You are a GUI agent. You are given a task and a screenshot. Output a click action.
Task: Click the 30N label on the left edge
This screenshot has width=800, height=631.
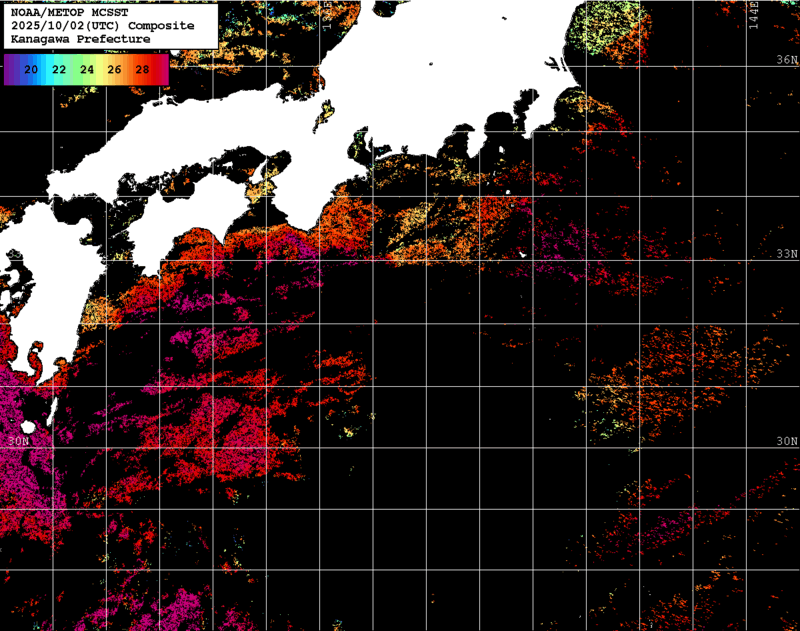click(x=17, y=441)
